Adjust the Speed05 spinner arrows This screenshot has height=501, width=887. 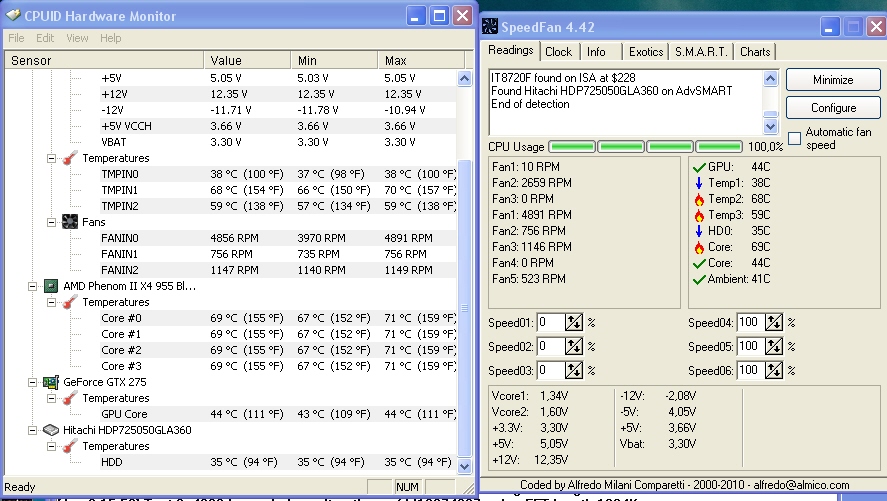774,346
